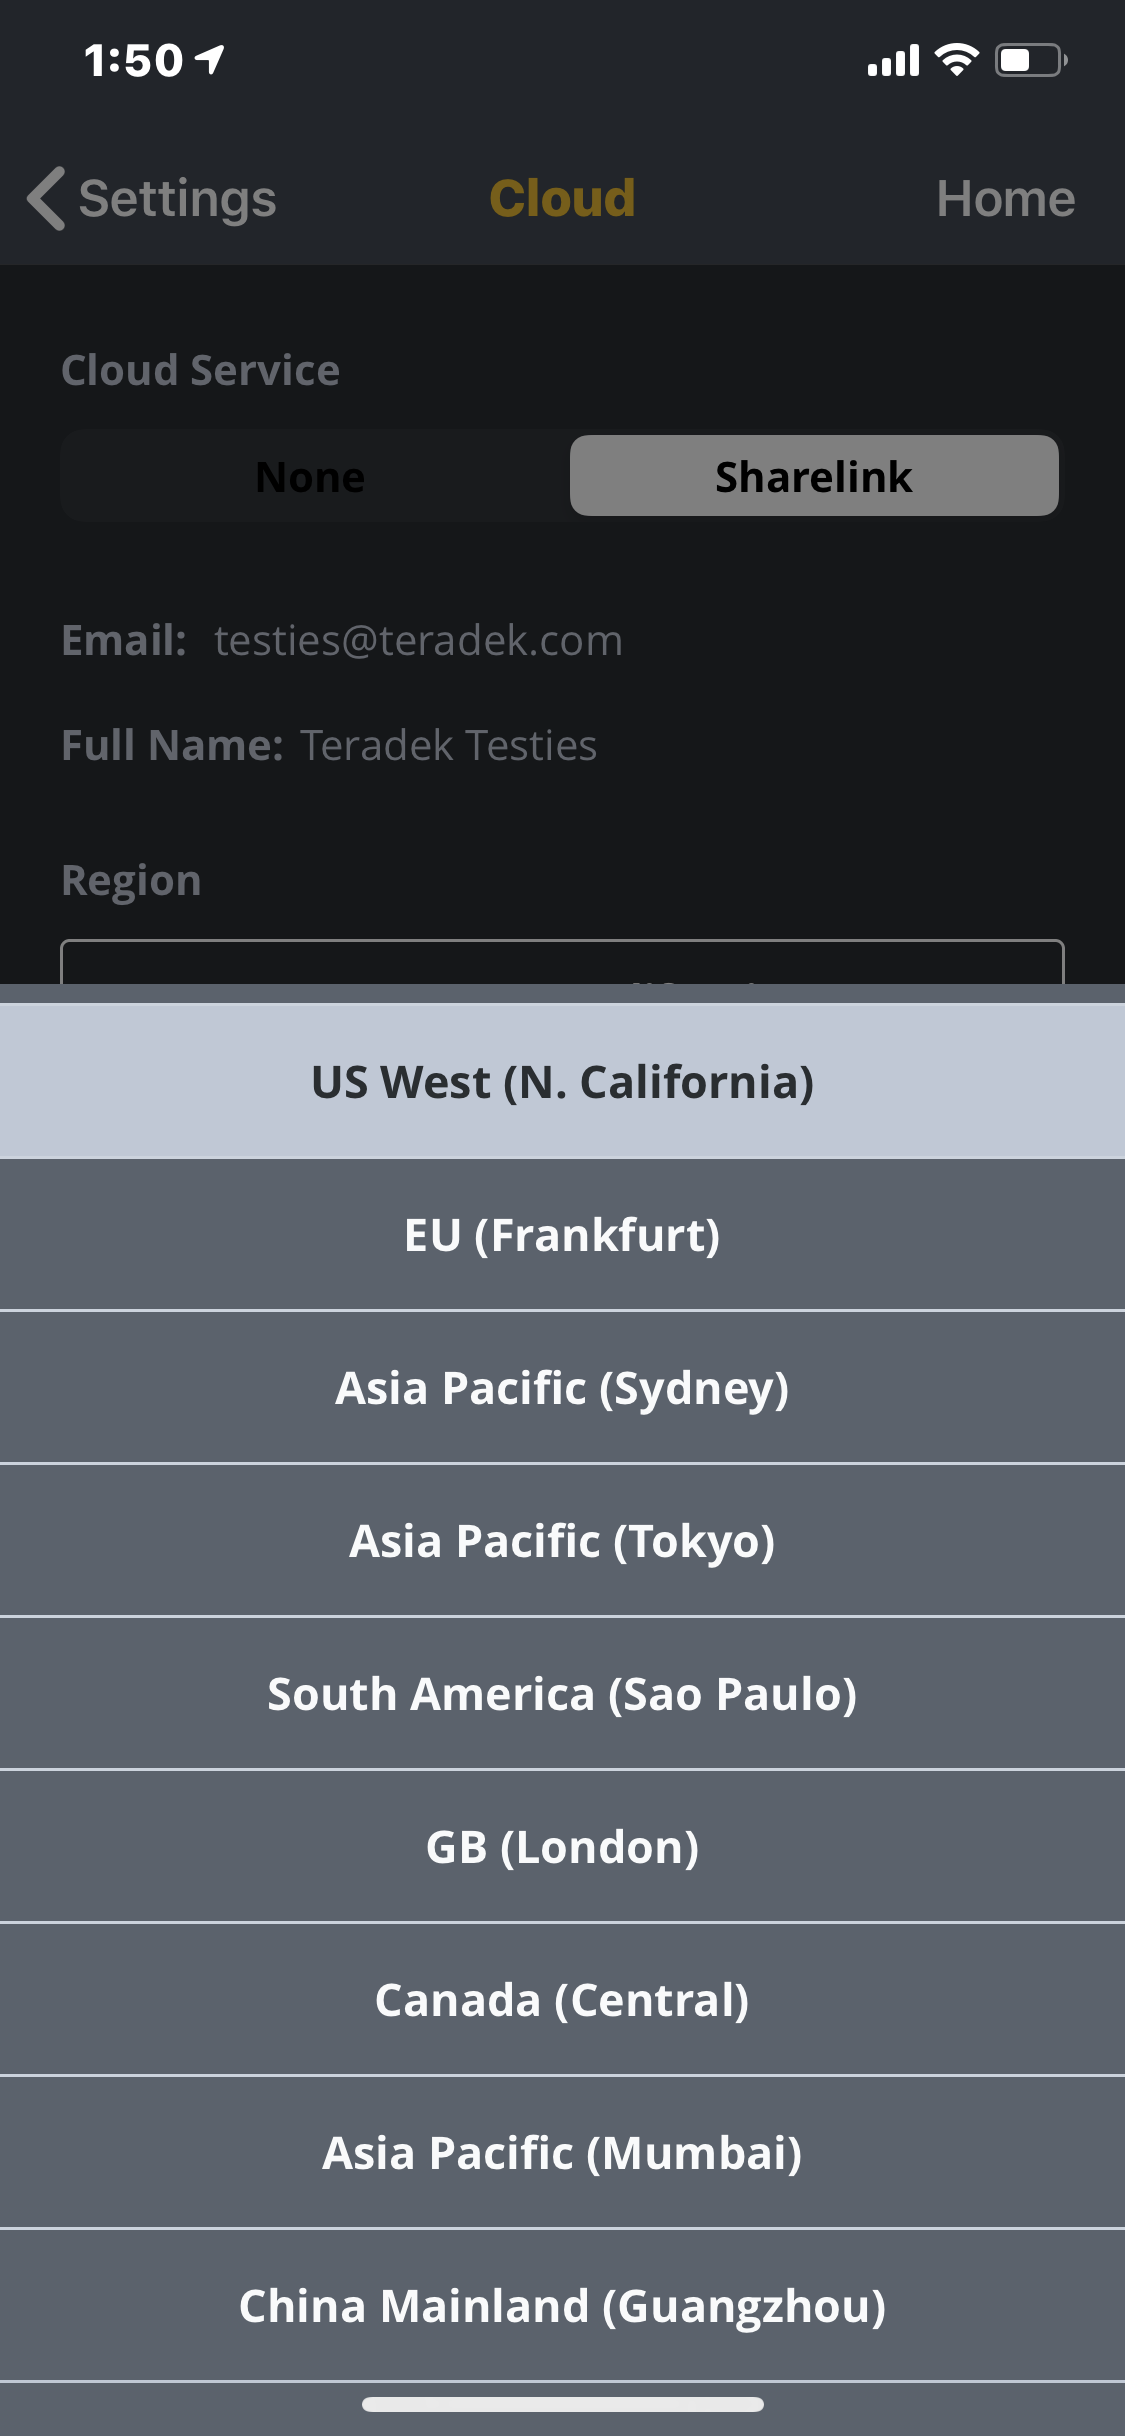Pick EU (Frankfurt) from region list

pos(562,1235)
